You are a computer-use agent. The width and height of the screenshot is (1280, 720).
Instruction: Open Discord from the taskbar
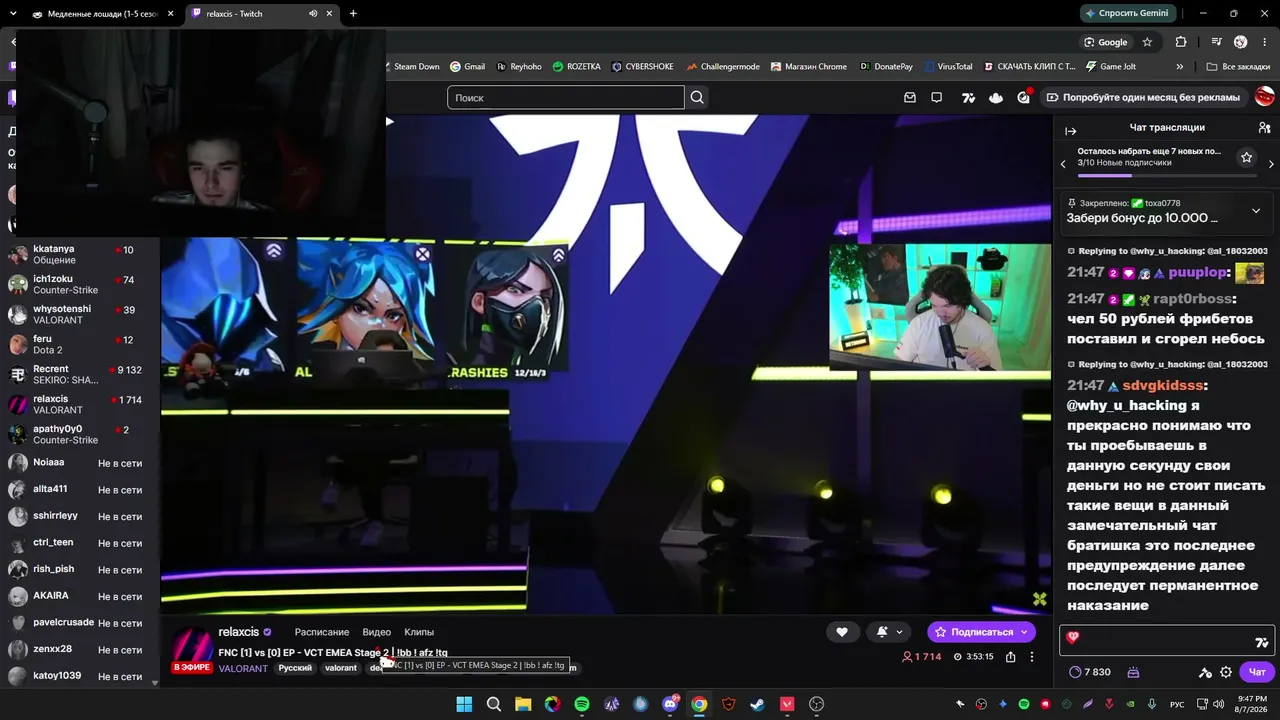[x=670, y=704]
